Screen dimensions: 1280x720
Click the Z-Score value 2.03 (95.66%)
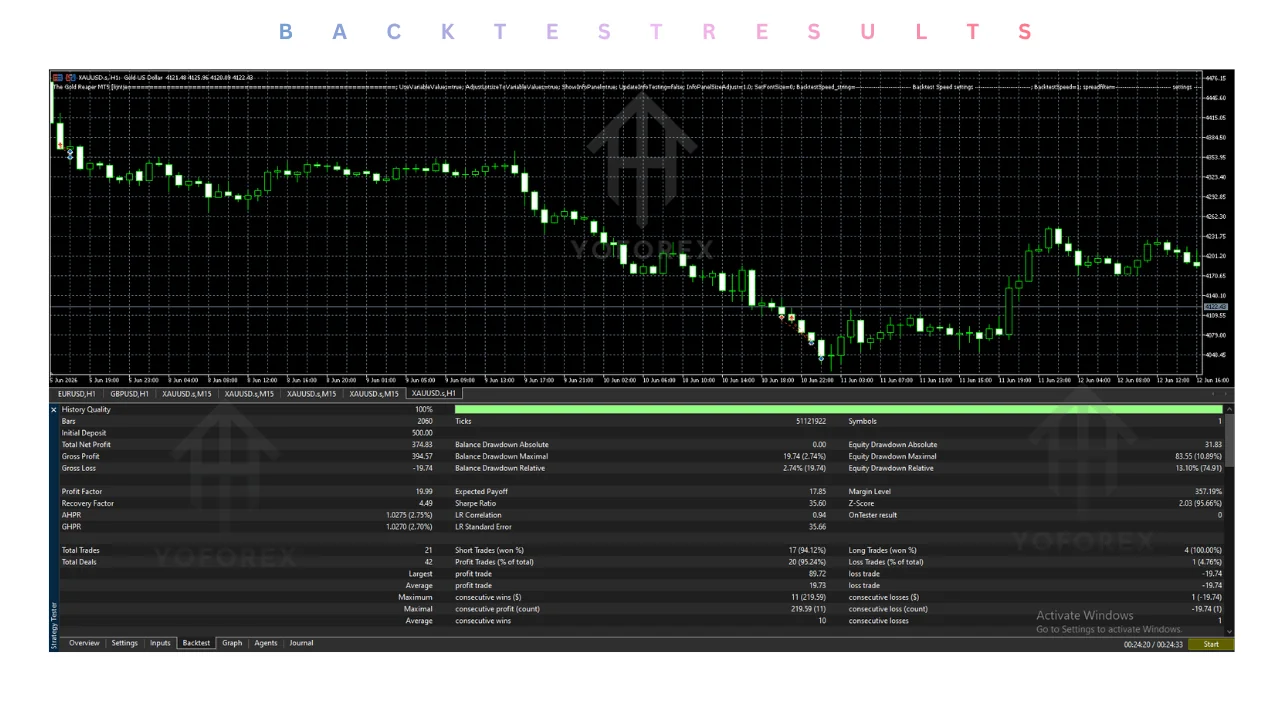pyautogui.click(x=1201, y=504)
